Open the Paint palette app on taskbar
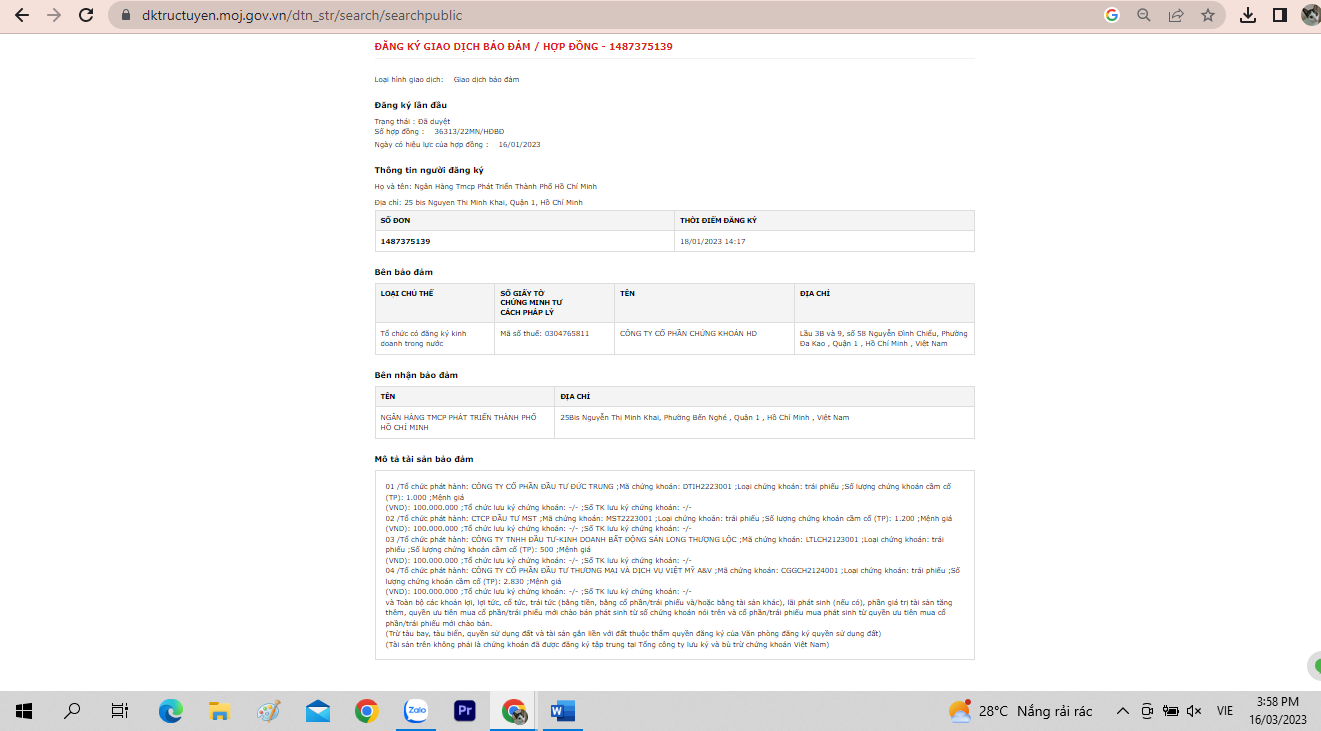The image size is (1321, 731). coord(269,711)
